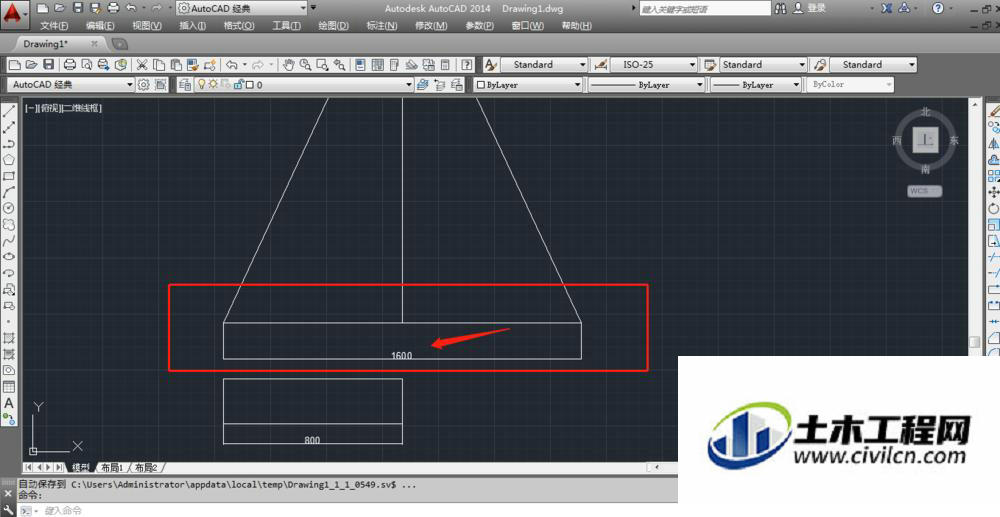Click the new drawing tab button
1000x517 pixels.
[119, 44]
